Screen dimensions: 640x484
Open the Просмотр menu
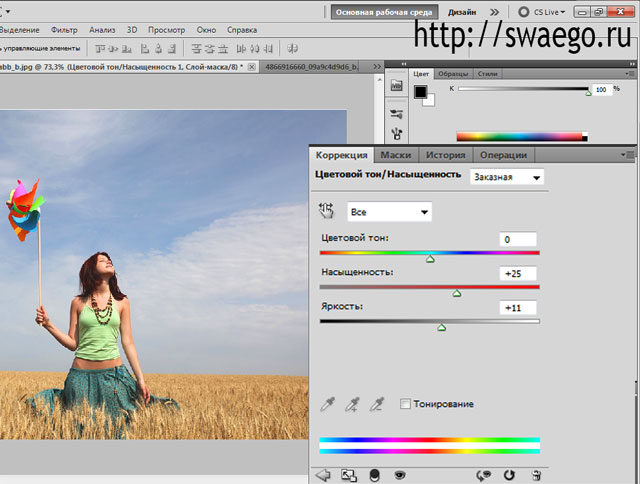(166, 30)
